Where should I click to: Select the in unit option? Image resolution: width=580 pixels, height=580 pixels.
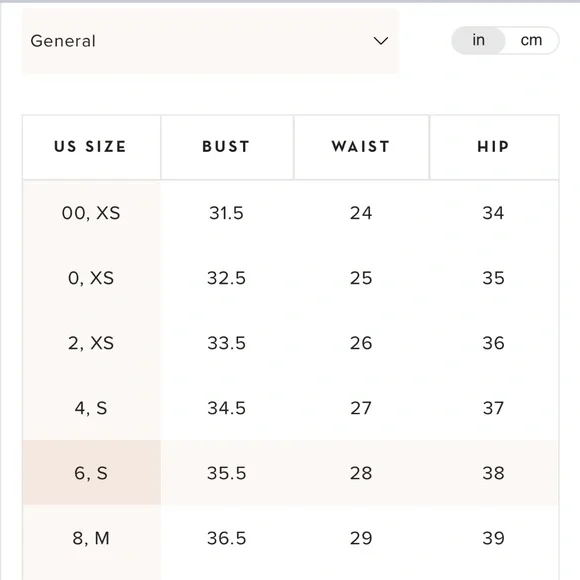click(478, 40)
